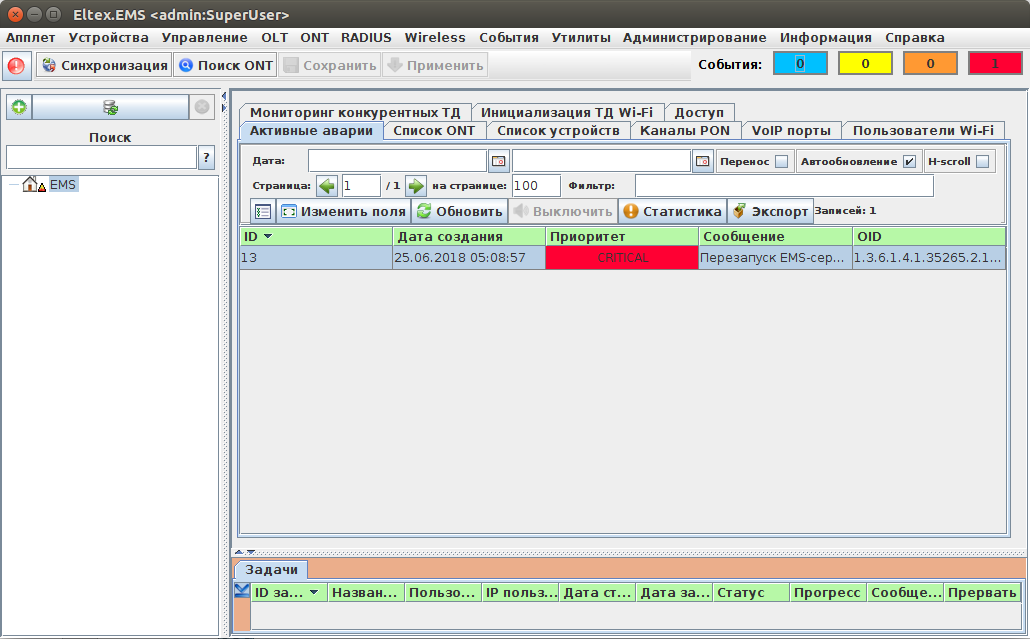Select the Задачи tab

pos(271,569)
